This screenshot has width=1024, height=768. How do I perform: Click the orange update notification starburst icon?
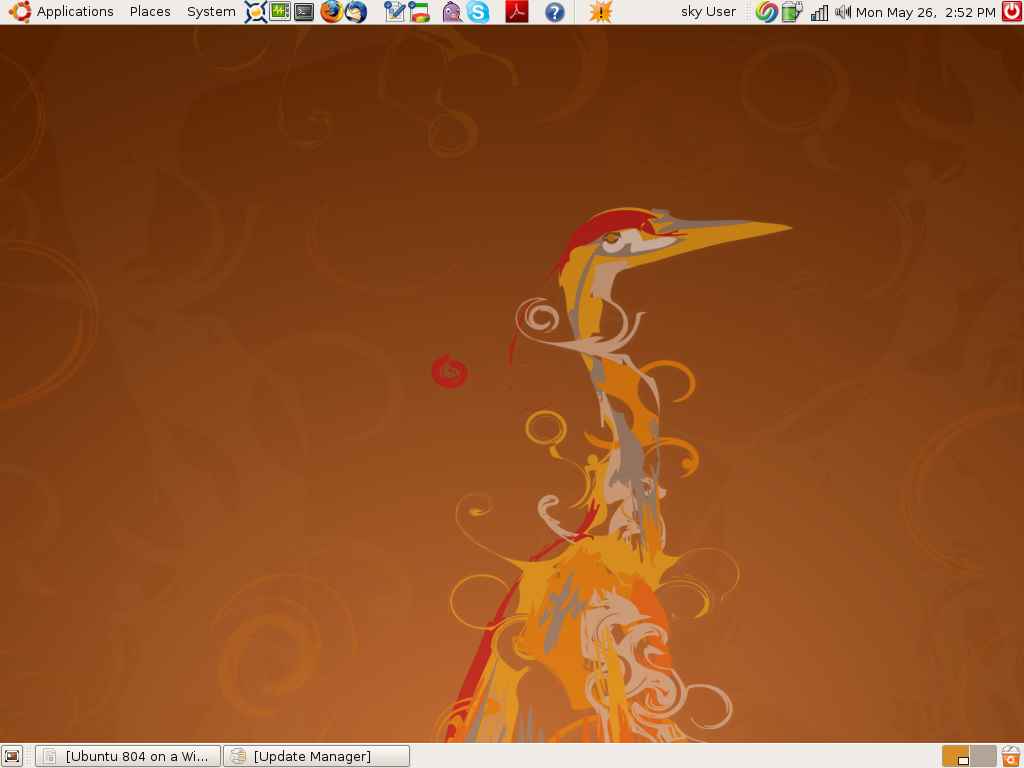point(600,12)
